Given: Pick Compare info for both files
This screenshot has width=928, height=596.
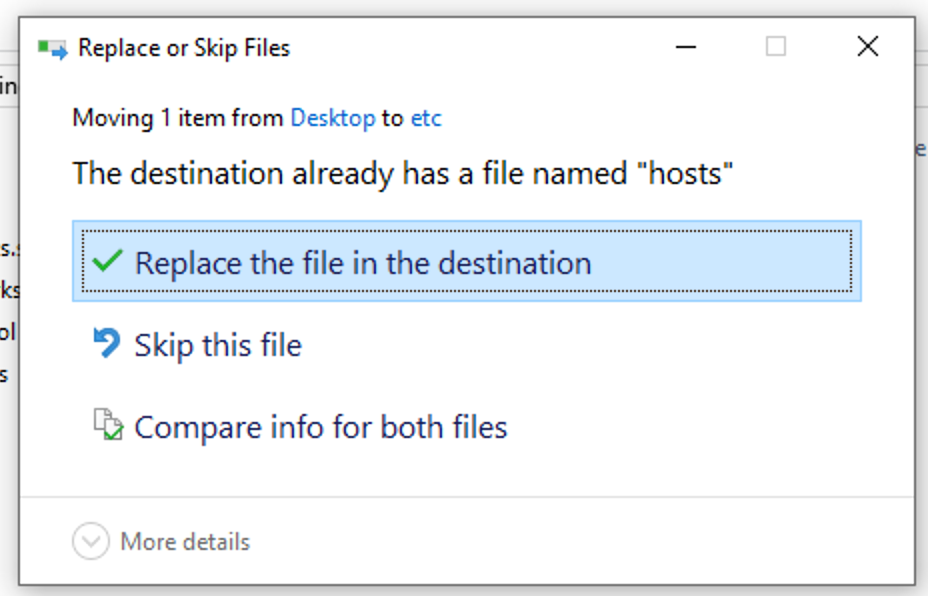Looking at the screenshot, I should pyautogui.click(x=321, y=427).
